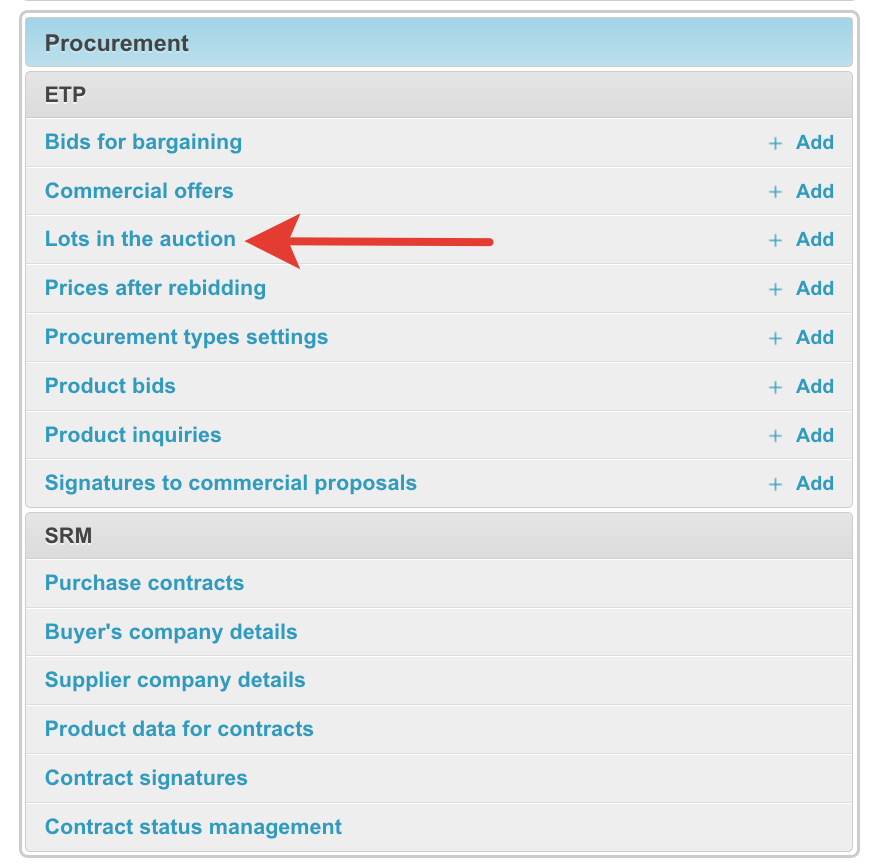Go to Lots in the auction
Image resolution: width=874 pixels, height=864 pixels.
(140, 239)
